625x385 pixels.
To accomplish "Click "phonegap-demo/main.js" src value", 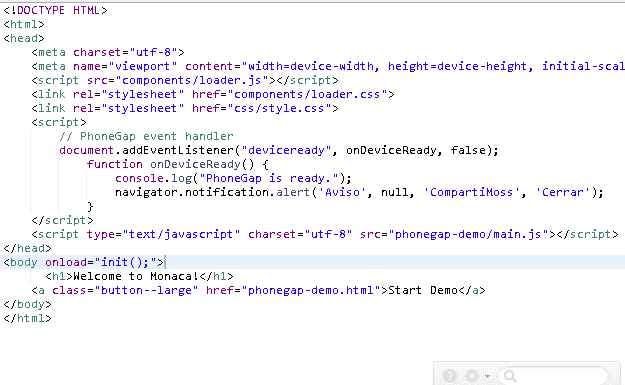I will point(468,234).
